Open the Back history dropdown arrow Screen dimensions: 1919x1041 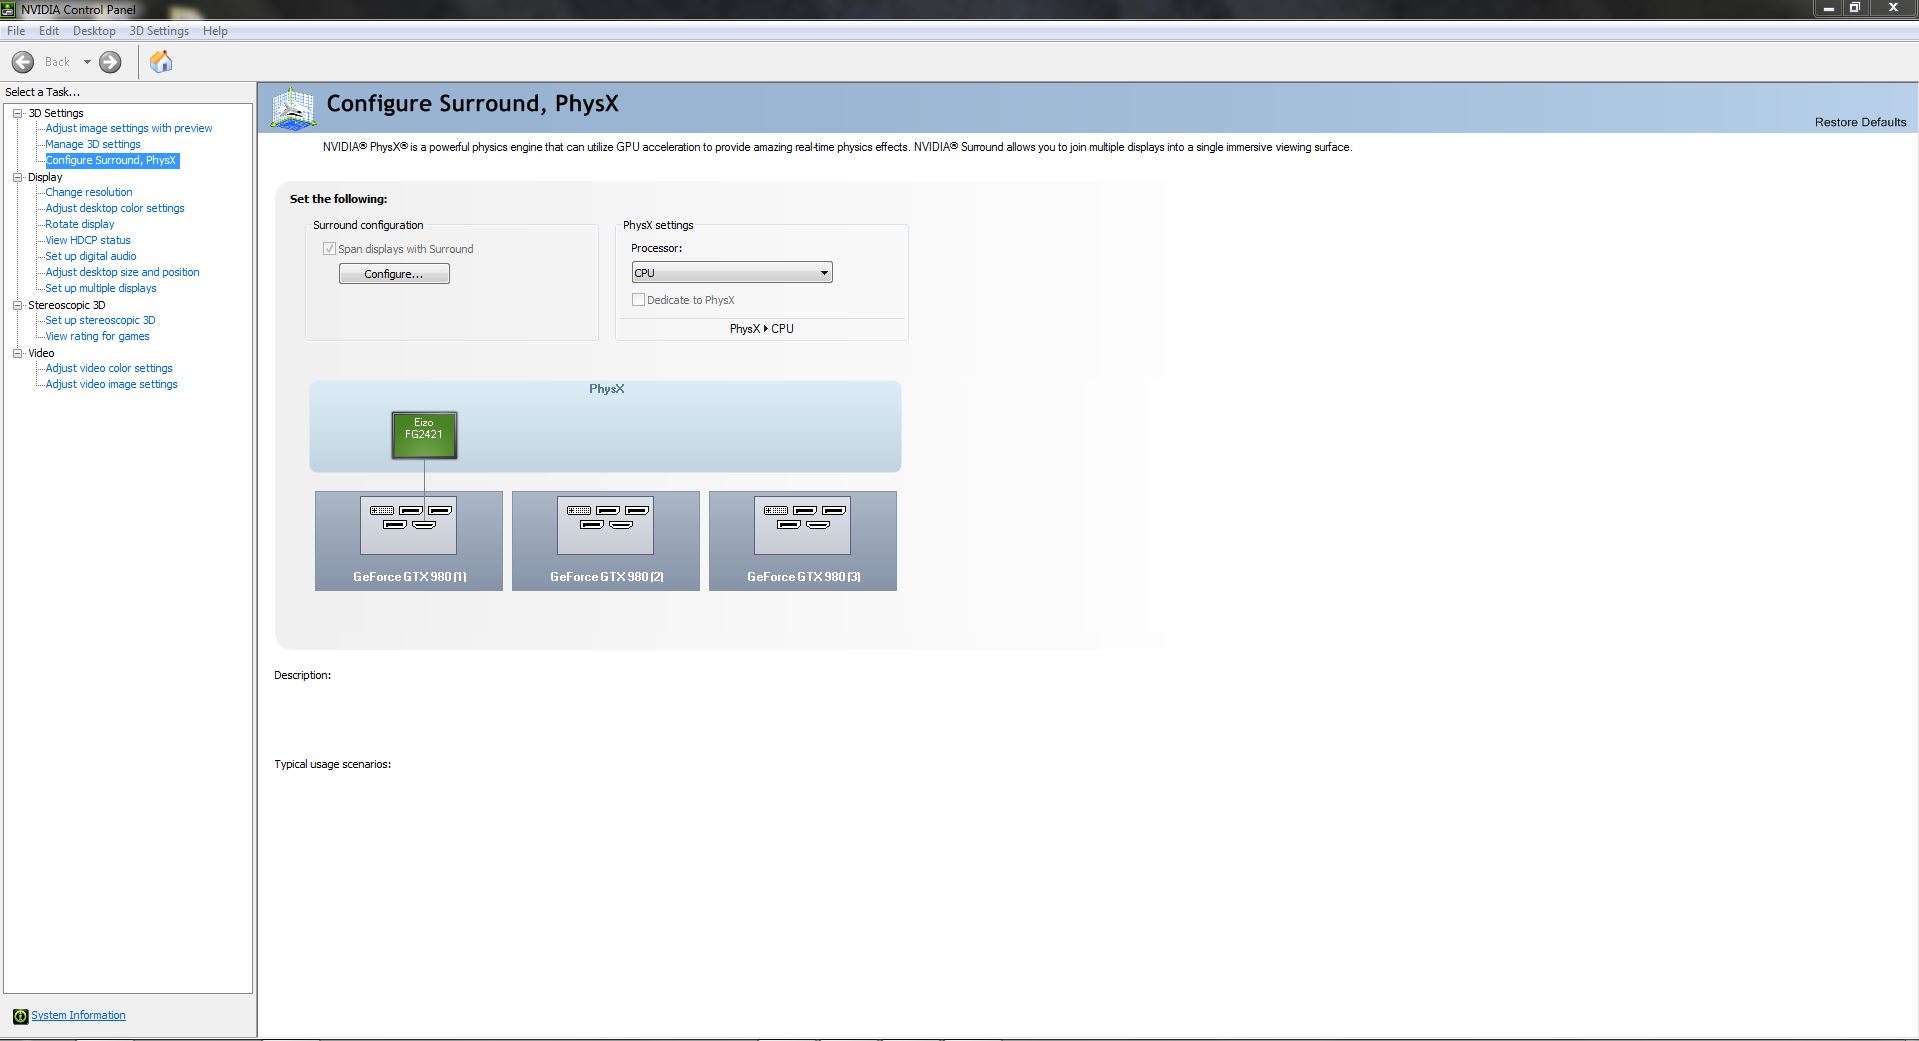point(87,62)
